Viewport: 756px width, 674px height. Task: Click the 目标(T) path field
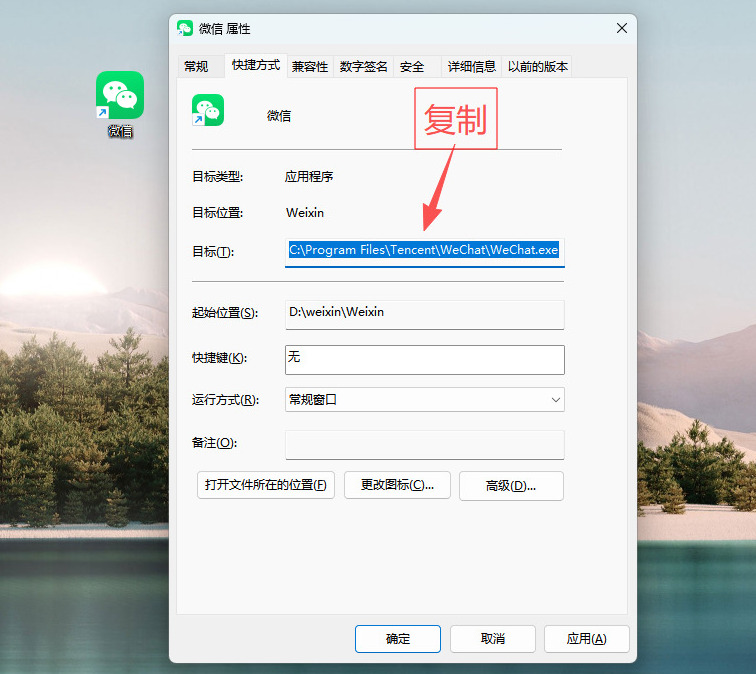pos(424,251)
